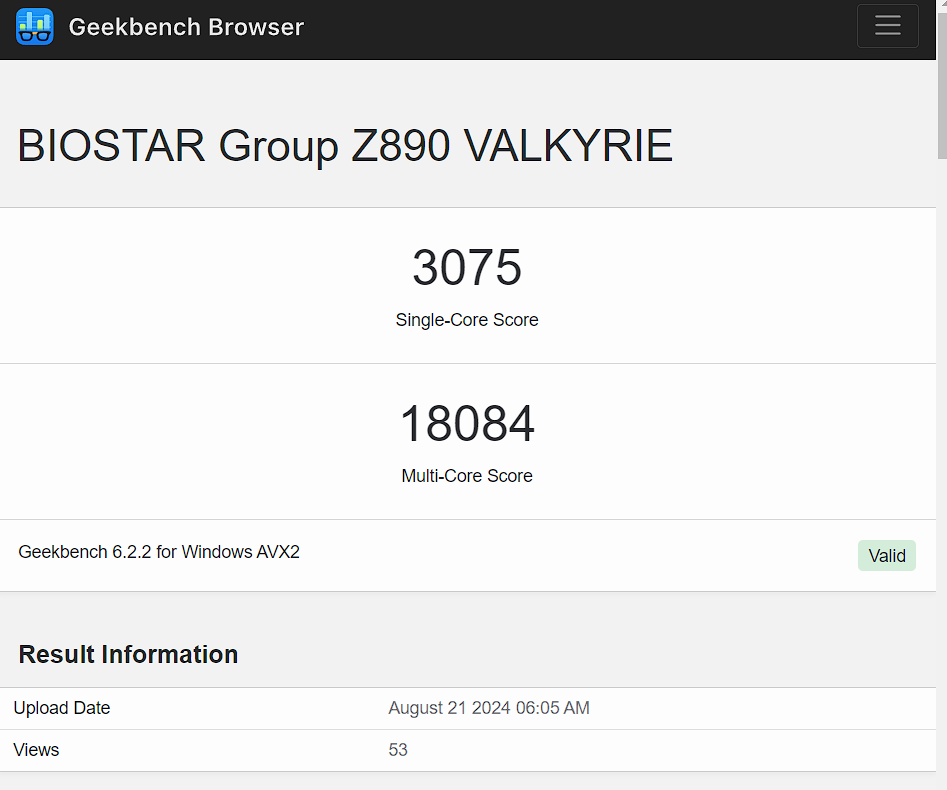Click the Geekbench logo icon
Image resolution: width=947 pixels, height=790 pixels.
pos(34,27)
